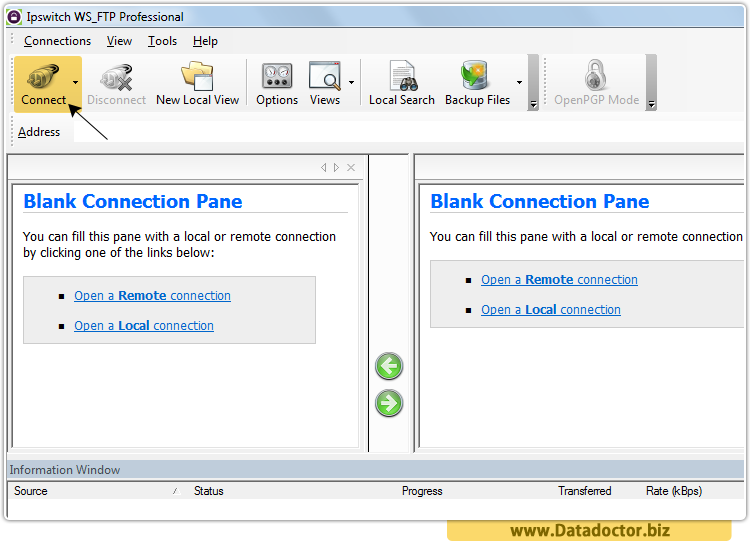Close the left connection pane
The width and height of the screenshot is (750, 541).
pos(351,167)
